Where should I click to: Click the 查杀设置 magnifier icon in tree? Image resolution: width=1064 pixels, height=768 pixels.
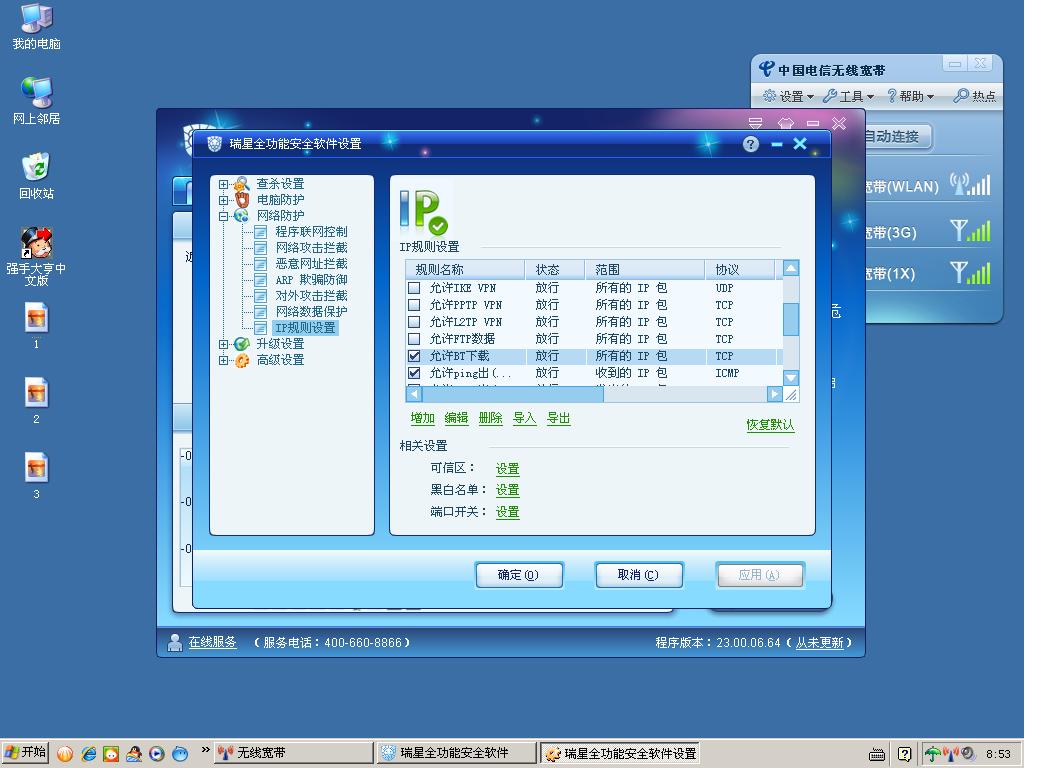coord(242,184)
